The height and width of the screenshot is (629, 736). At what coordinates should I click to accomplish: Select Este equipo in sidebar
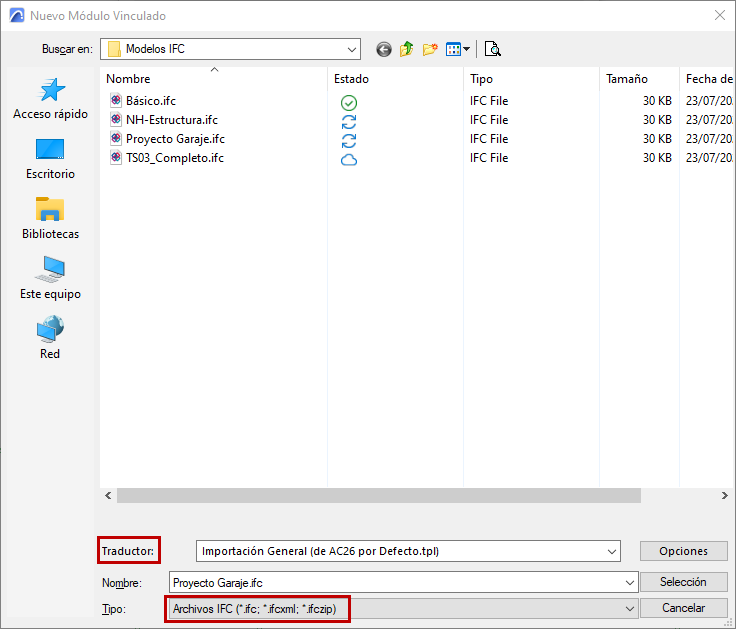coord(50,278)
